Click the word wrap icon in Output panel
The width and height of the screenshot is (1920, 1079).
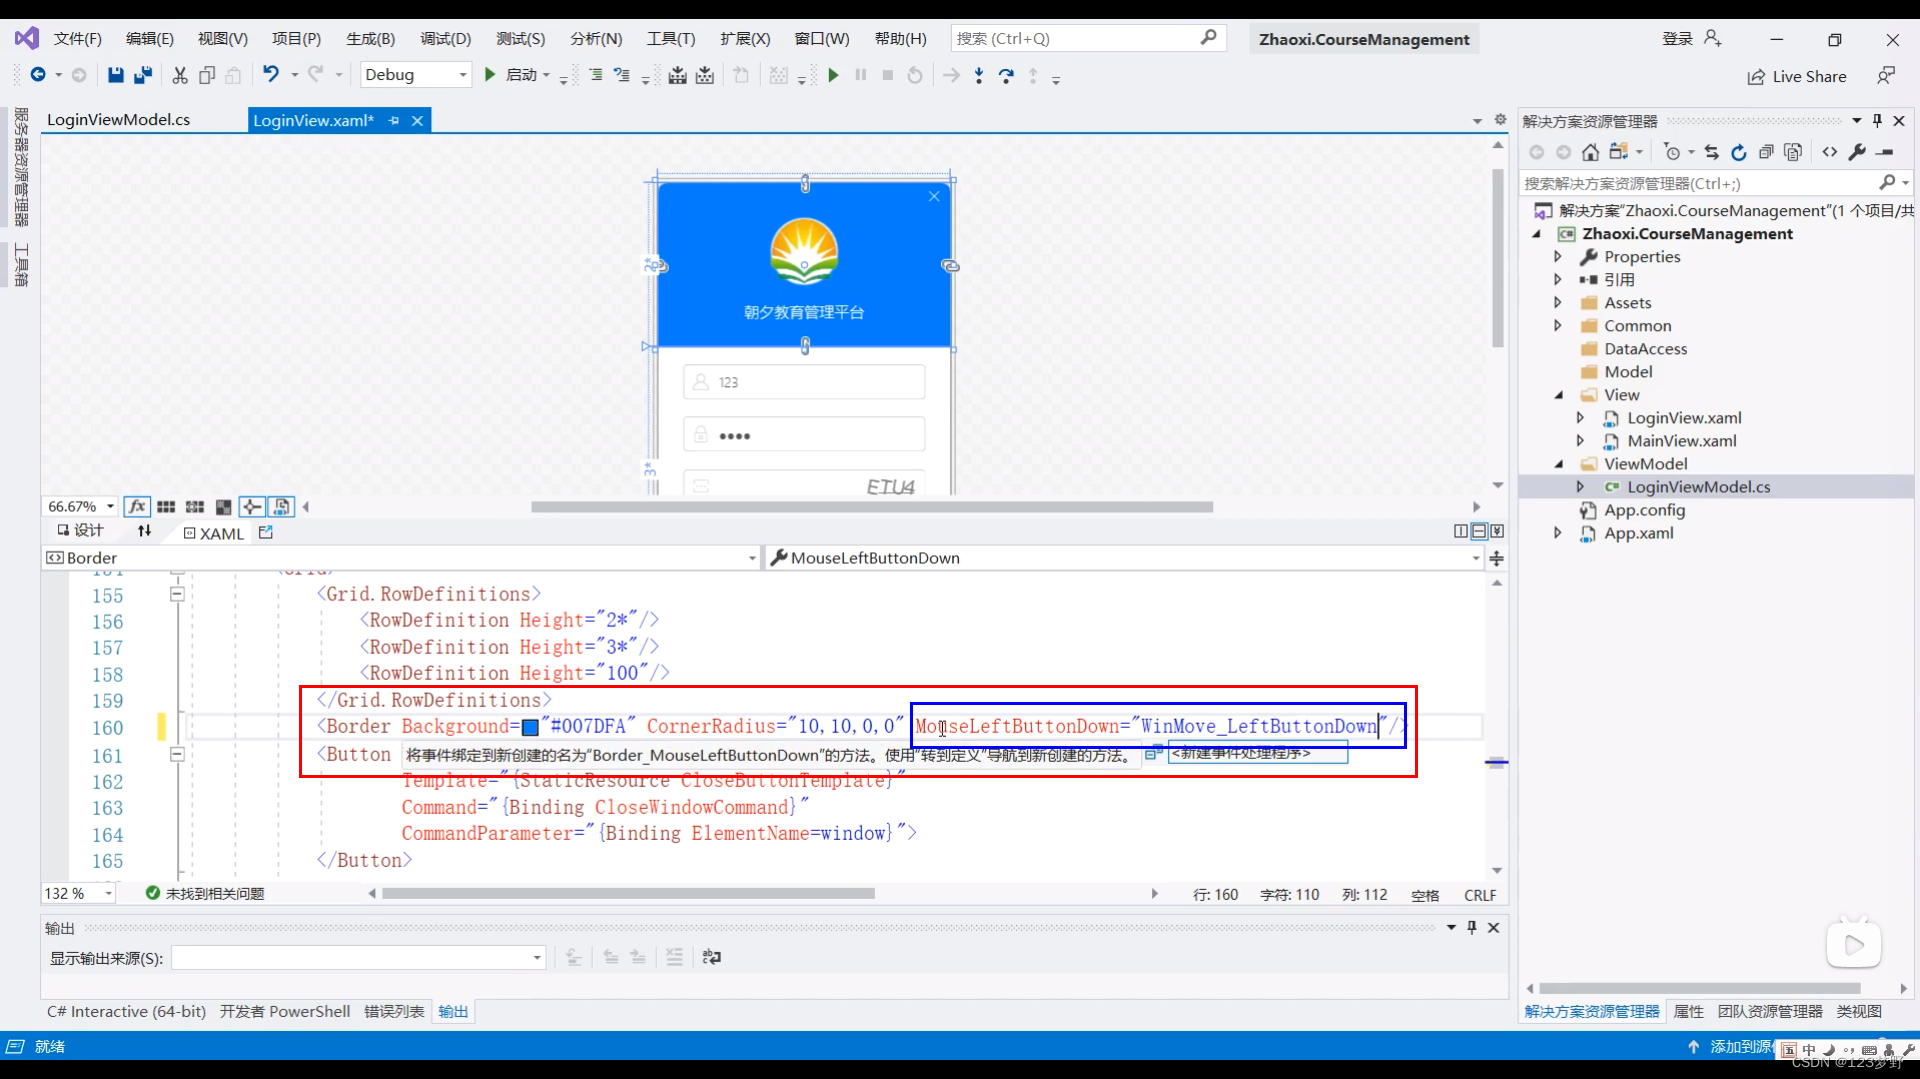tap(711, 957)
